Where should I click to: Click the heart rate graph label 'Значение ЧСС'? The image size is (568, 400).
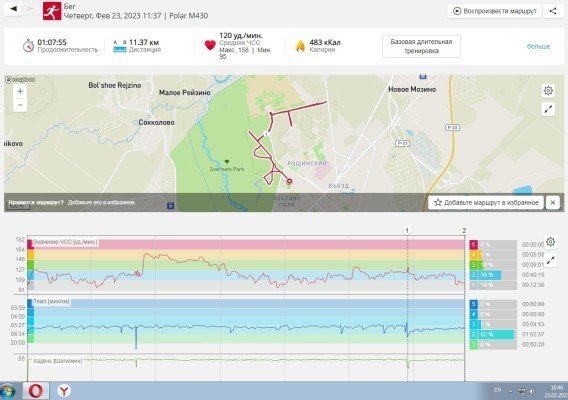(x=65, y=242)
